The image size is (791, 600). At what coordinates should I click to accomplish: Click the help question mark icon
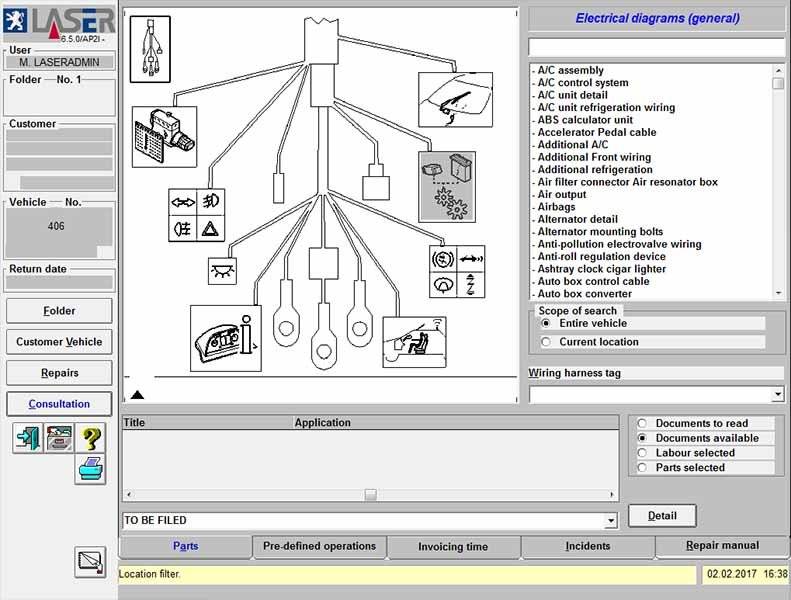pos(91,437)
